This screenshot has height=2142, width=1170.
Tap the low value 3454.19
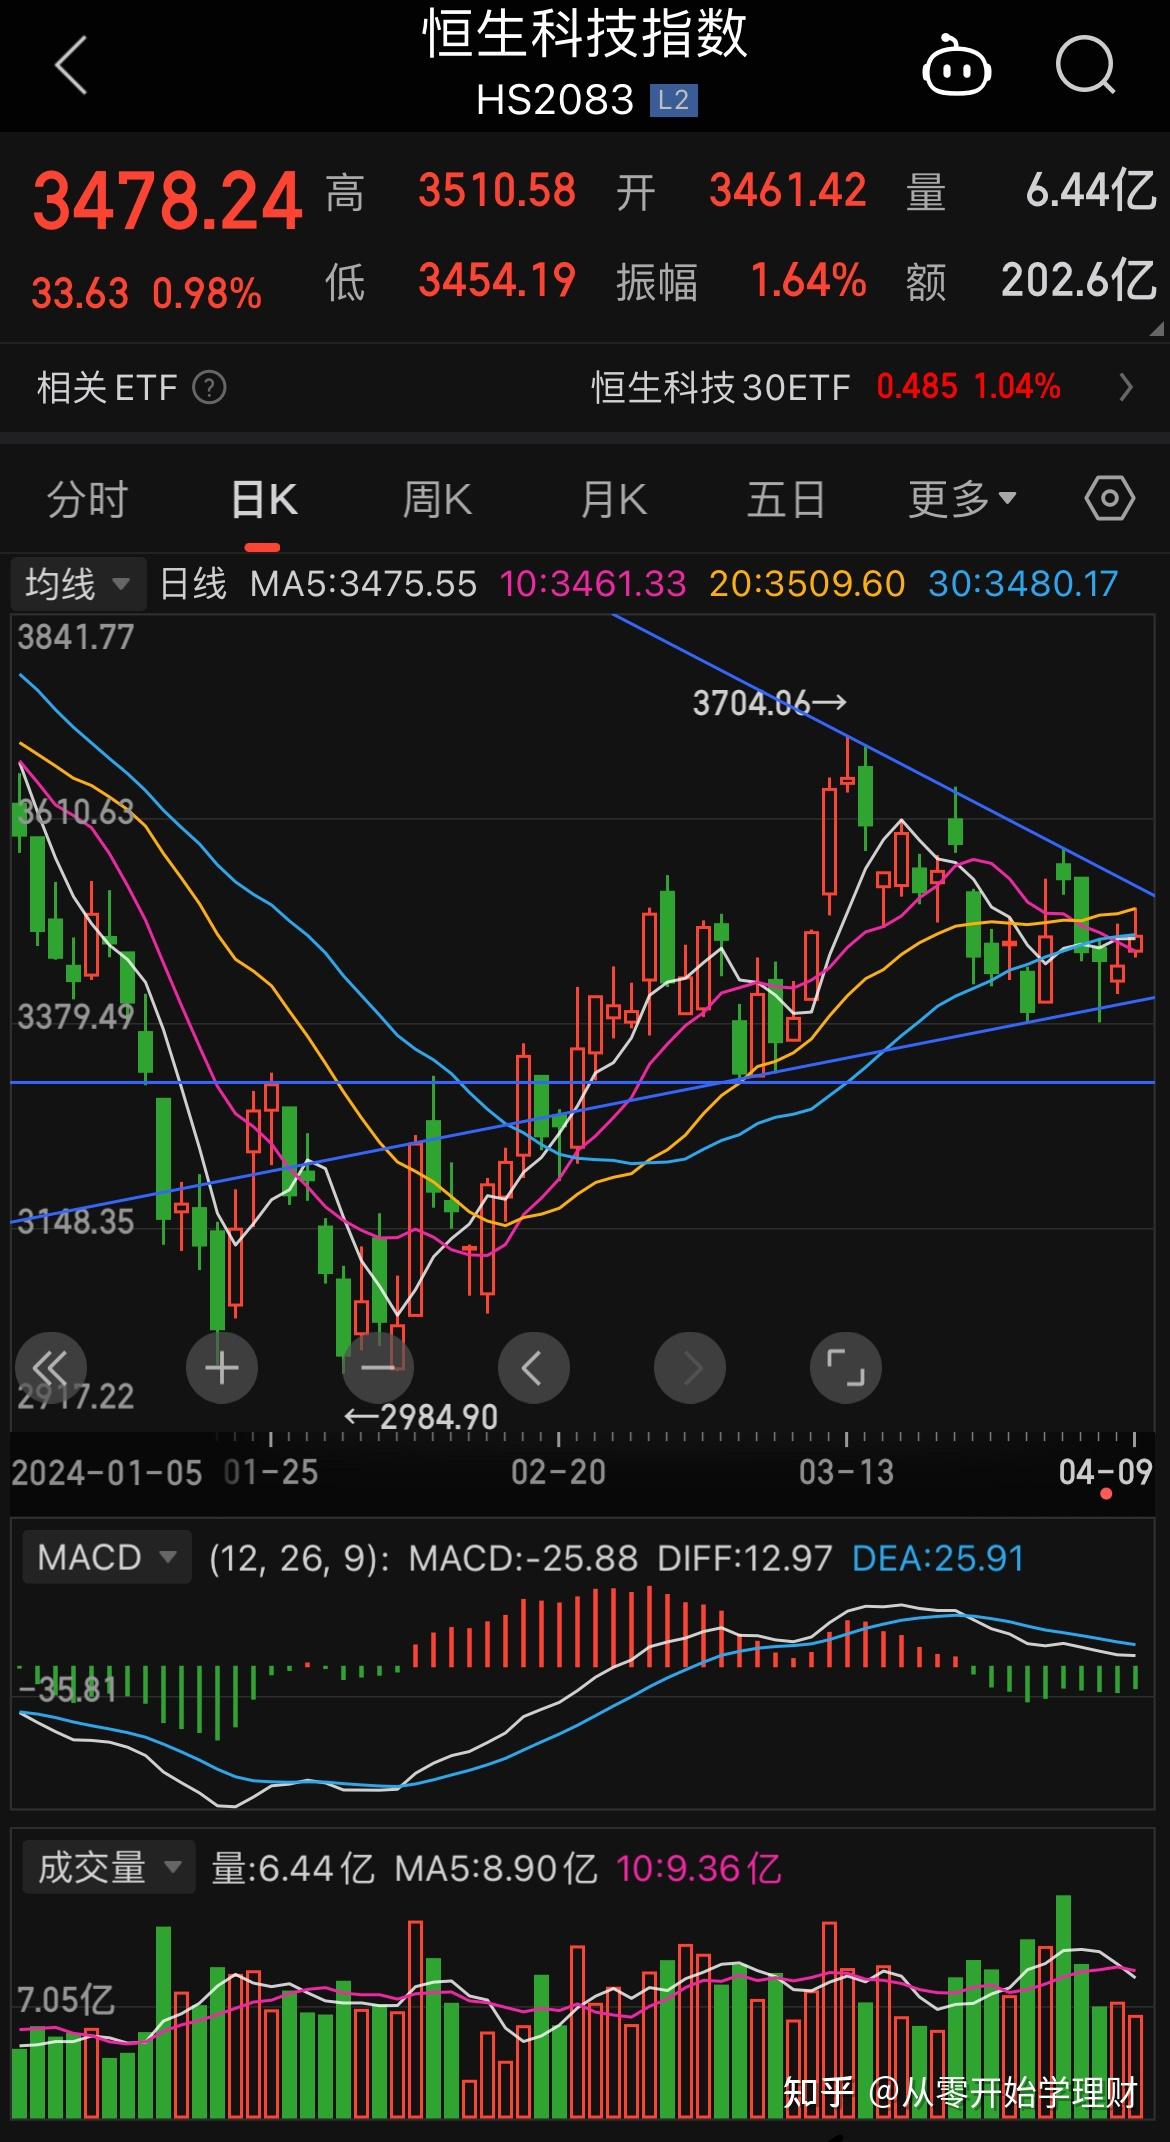pos(497,280)
